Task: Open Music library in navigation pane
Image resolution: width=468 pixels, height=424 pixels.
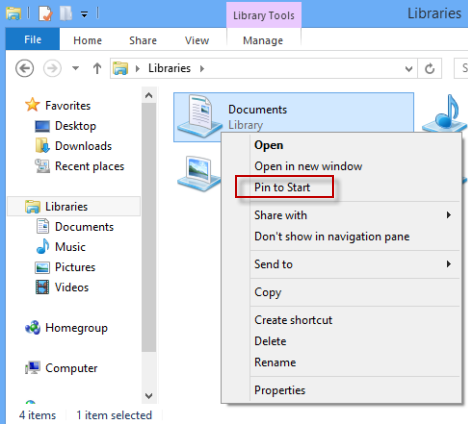Action: point(70,247)
